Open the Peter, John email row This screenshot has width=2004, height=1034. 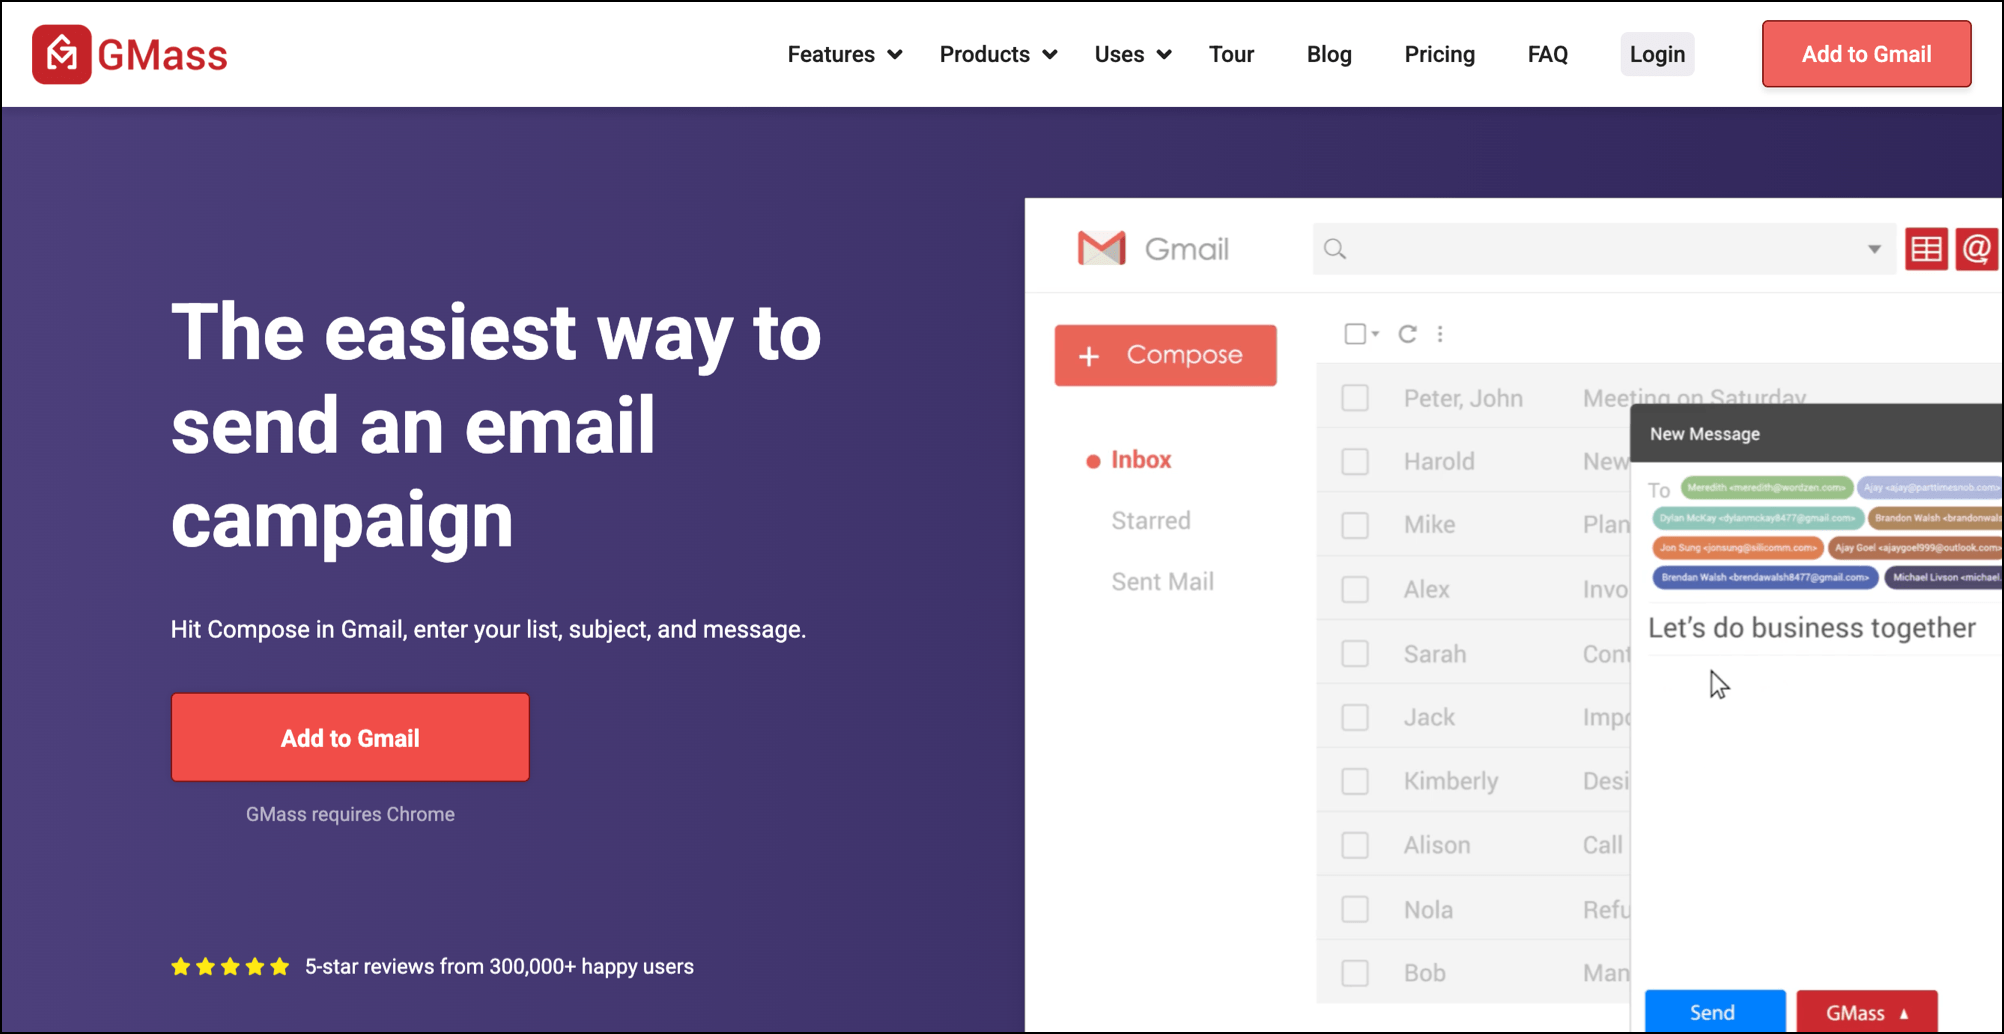1472,397
